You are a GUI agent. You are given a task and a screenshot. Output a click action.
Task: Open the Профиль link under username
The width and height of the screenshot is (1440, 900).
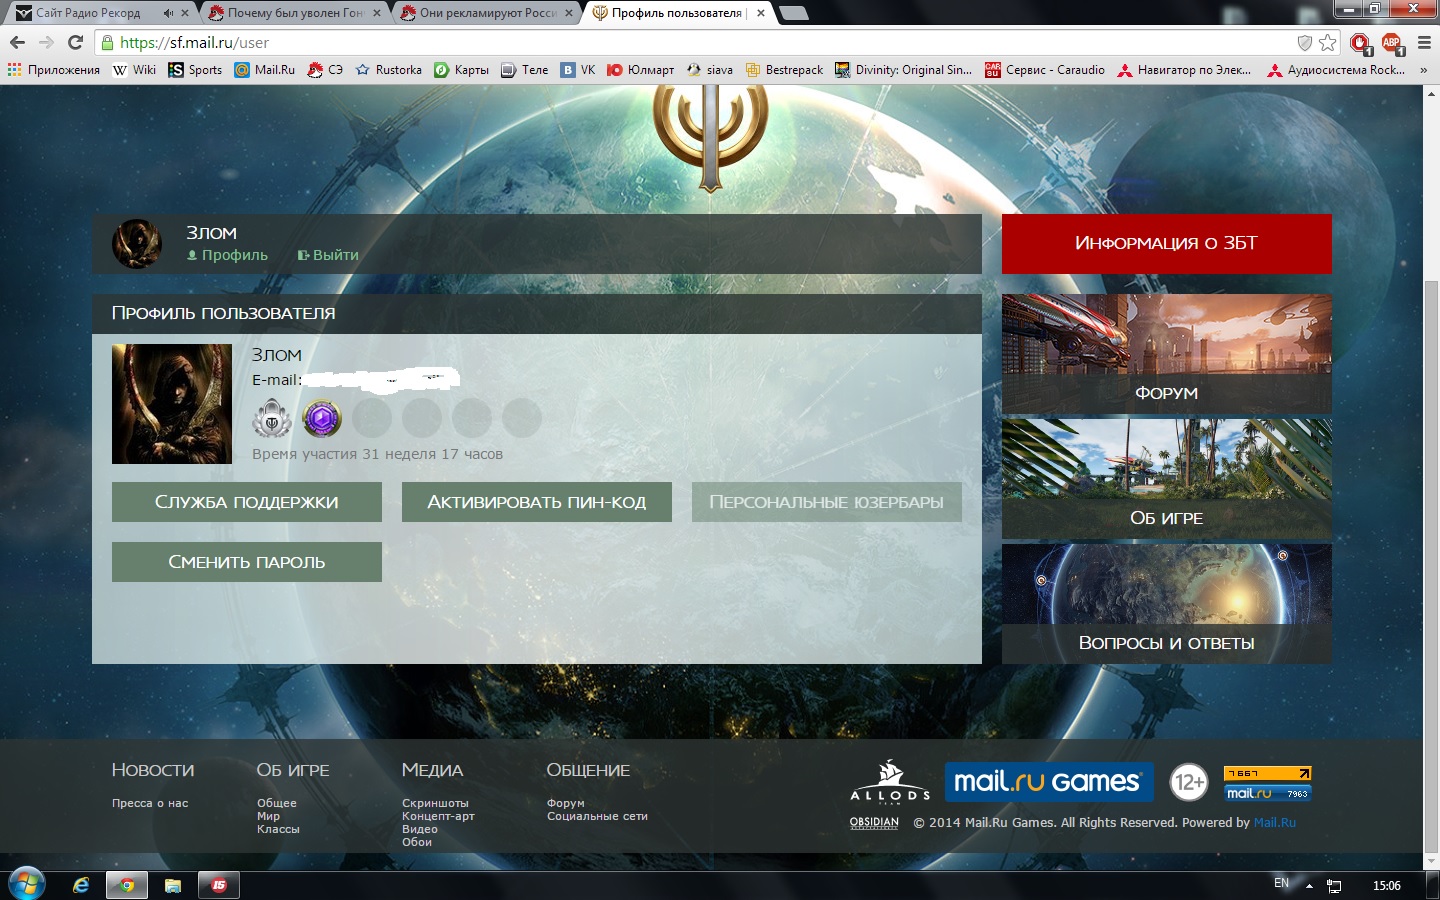pos(227,255)
